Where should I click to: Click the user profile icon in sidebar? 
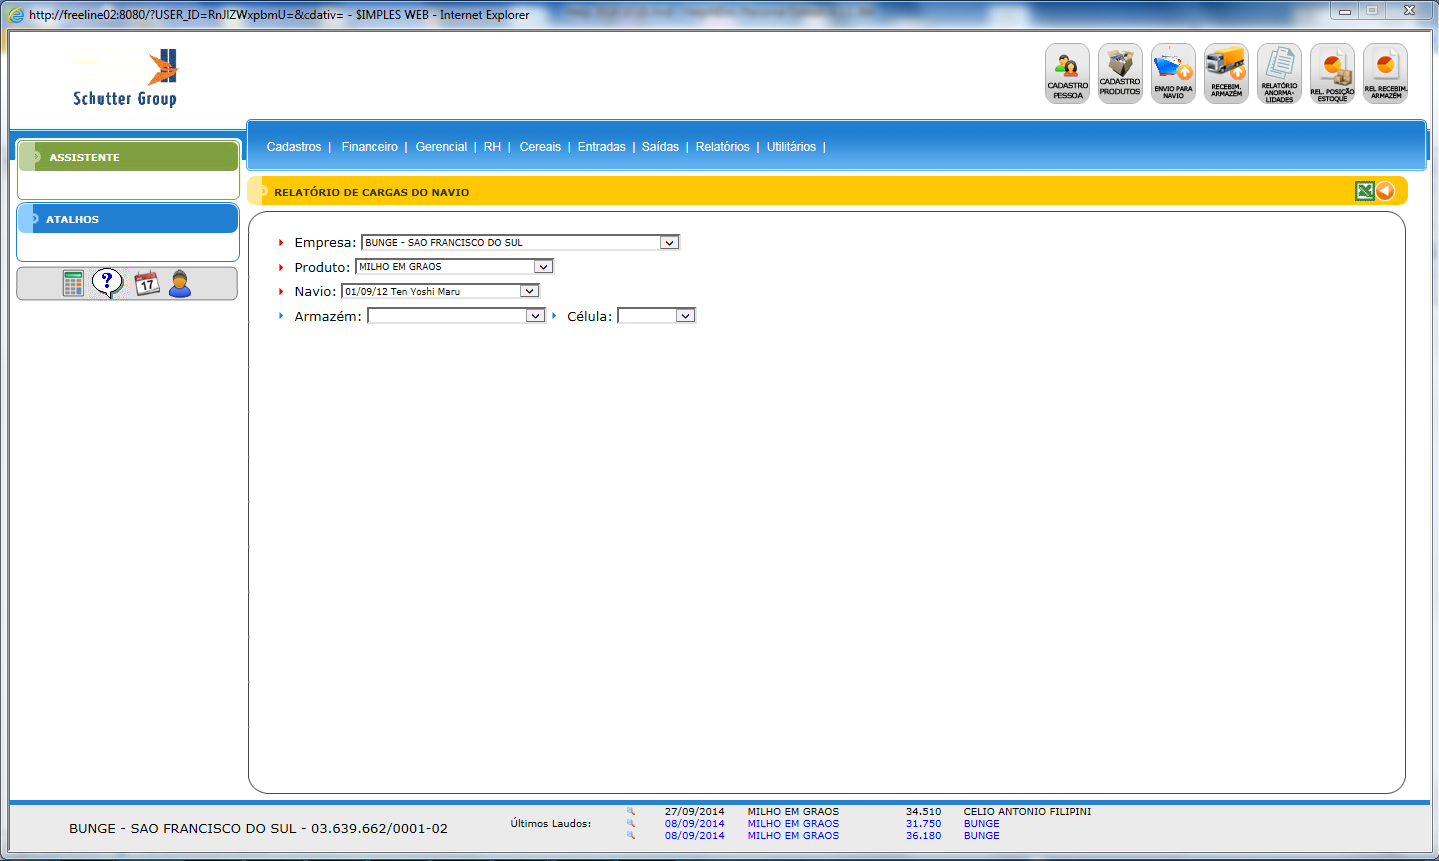[180, 284]
